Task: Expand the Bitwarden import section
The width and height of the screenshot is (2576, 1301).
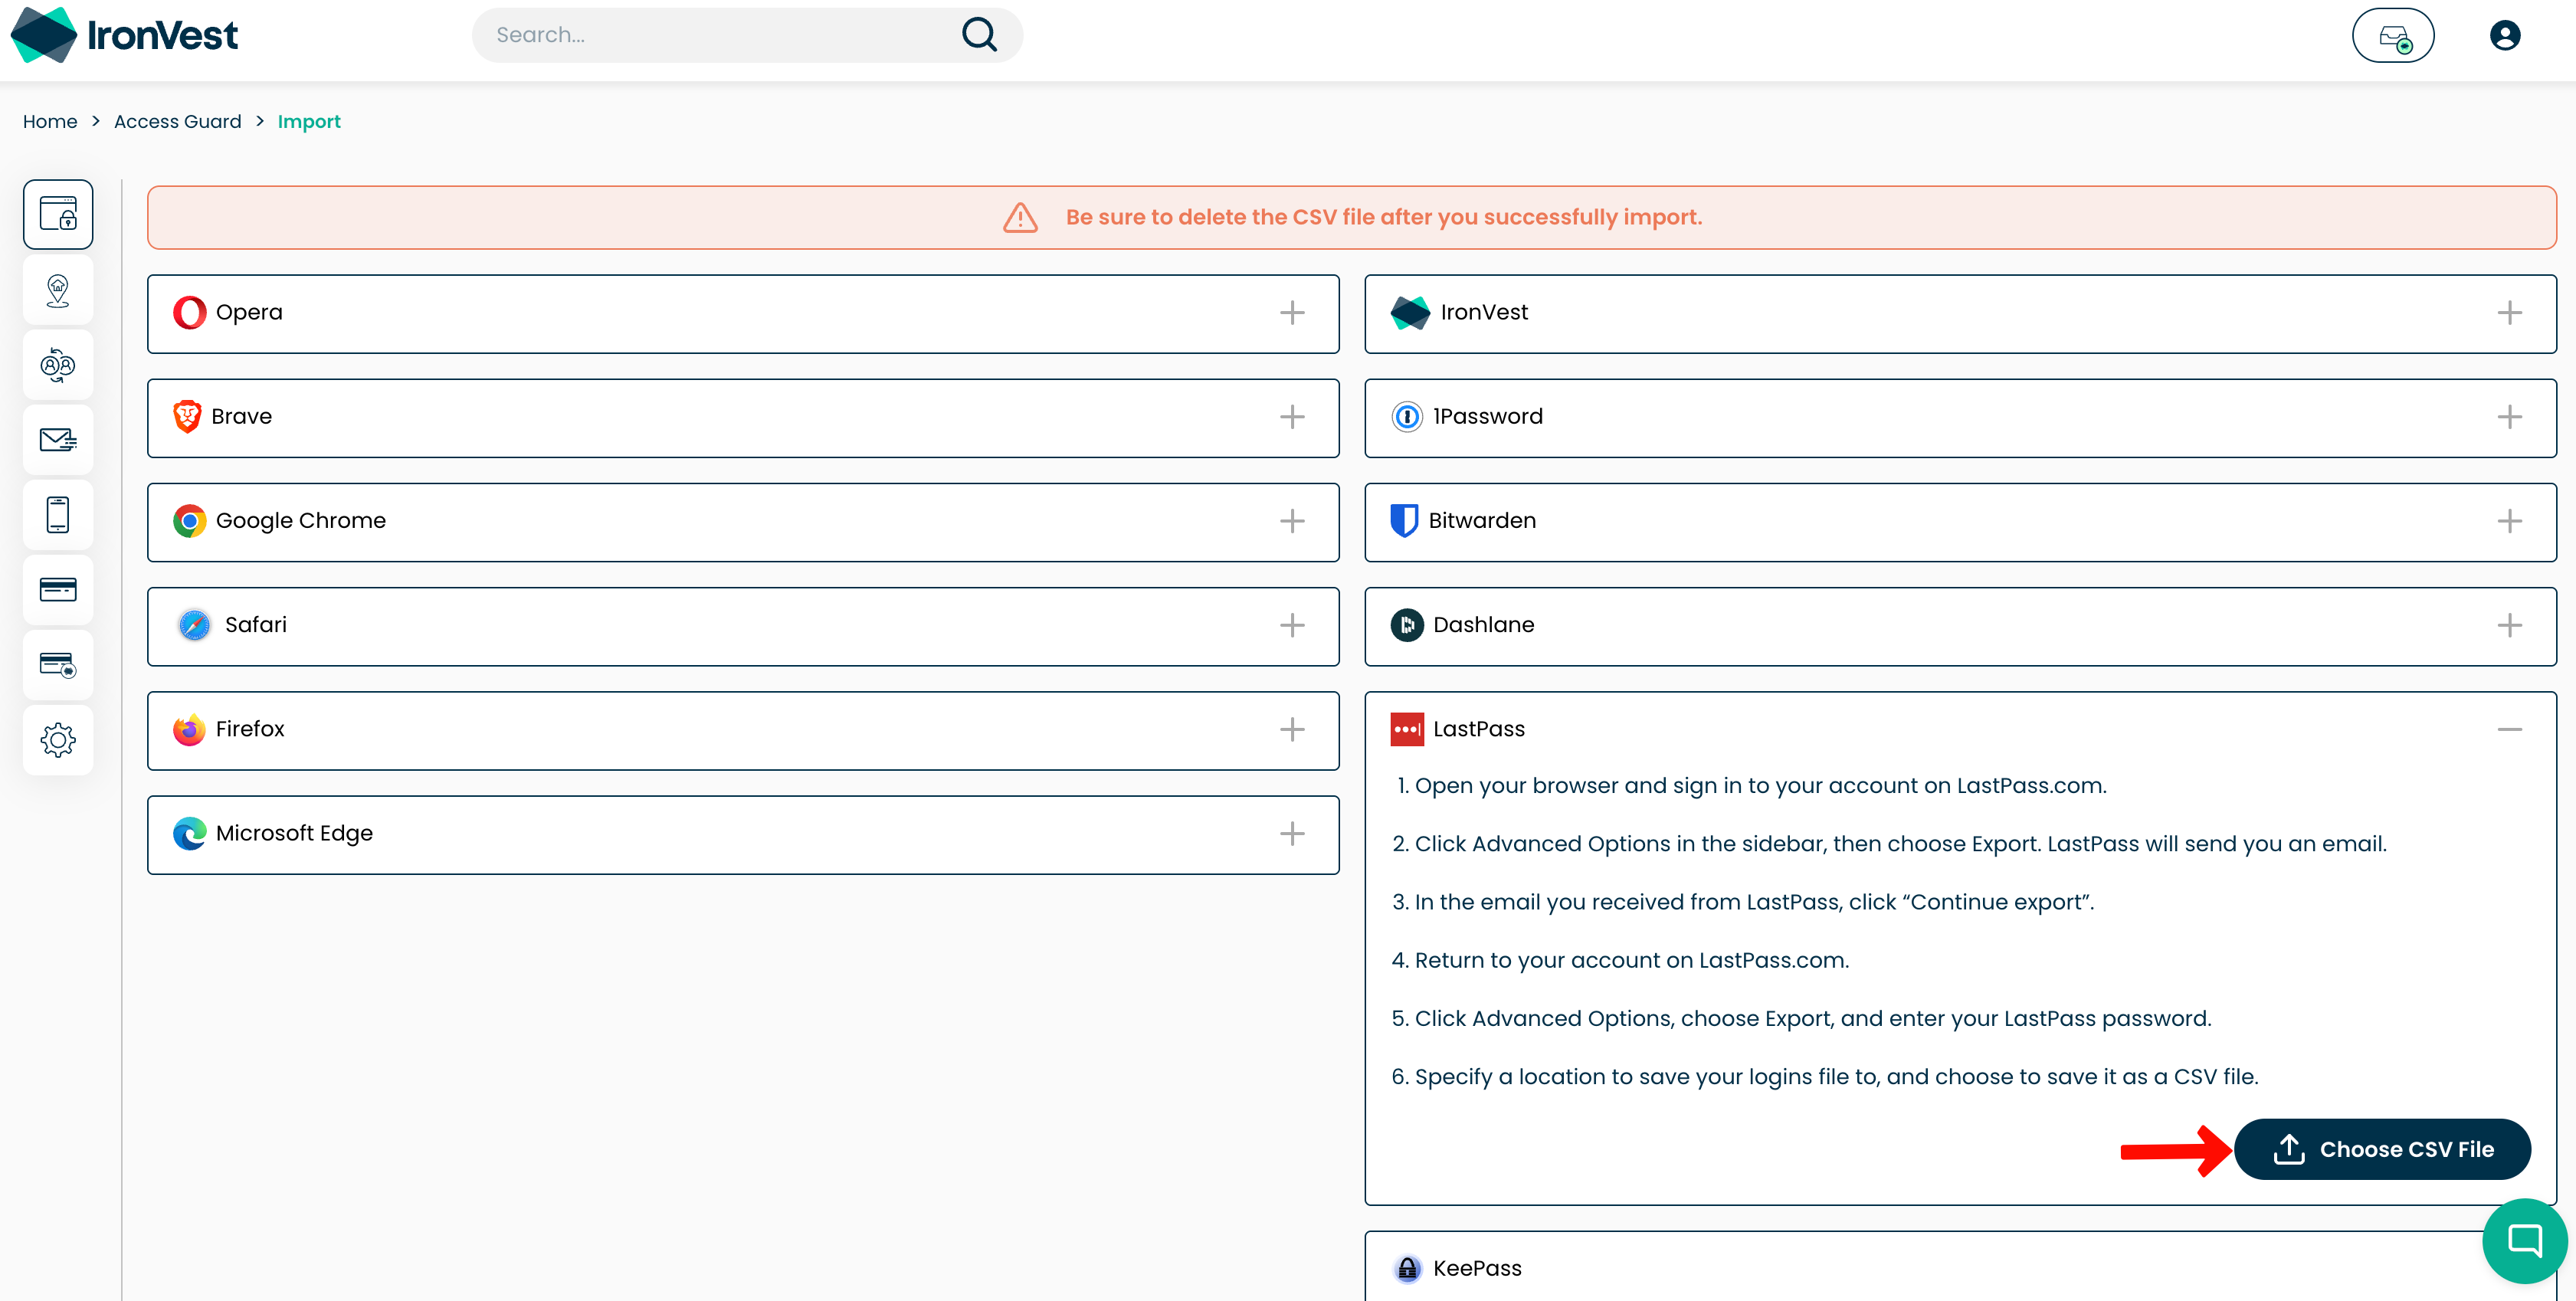Action: pyautogui.click(x=2509, y=521)
